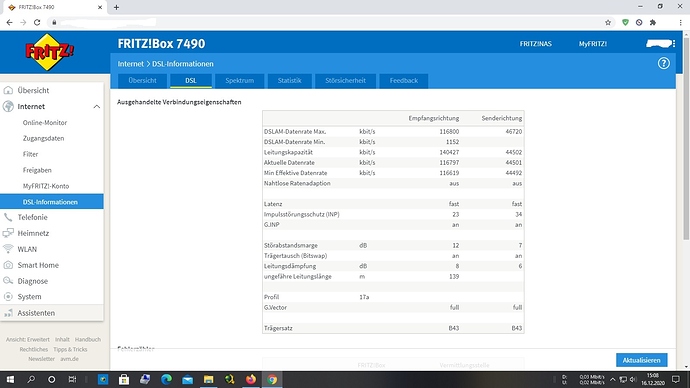Open the Diagnose sidebar section
690x388 pixels.
click(x=33, y=281)
